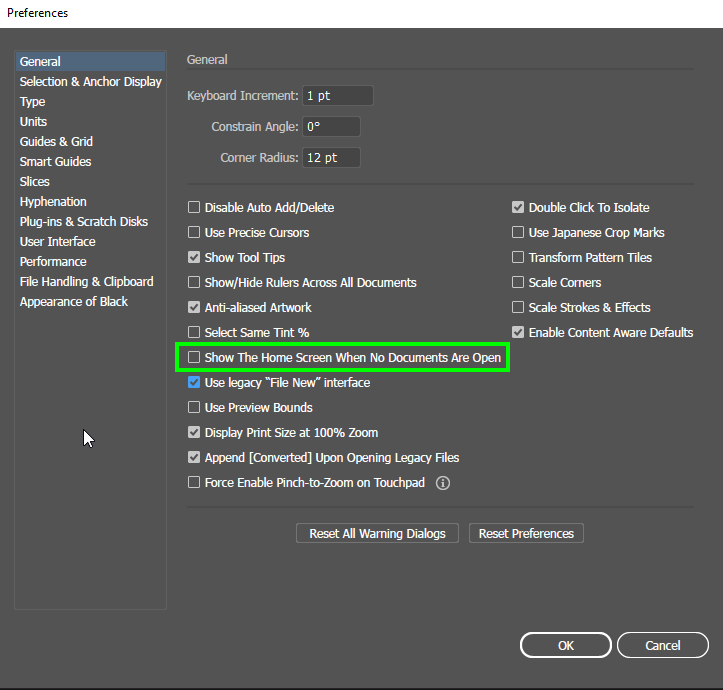Confirm preferences with OK button
Viewport: 723px width, 690px height.
(x=566, y=646)
